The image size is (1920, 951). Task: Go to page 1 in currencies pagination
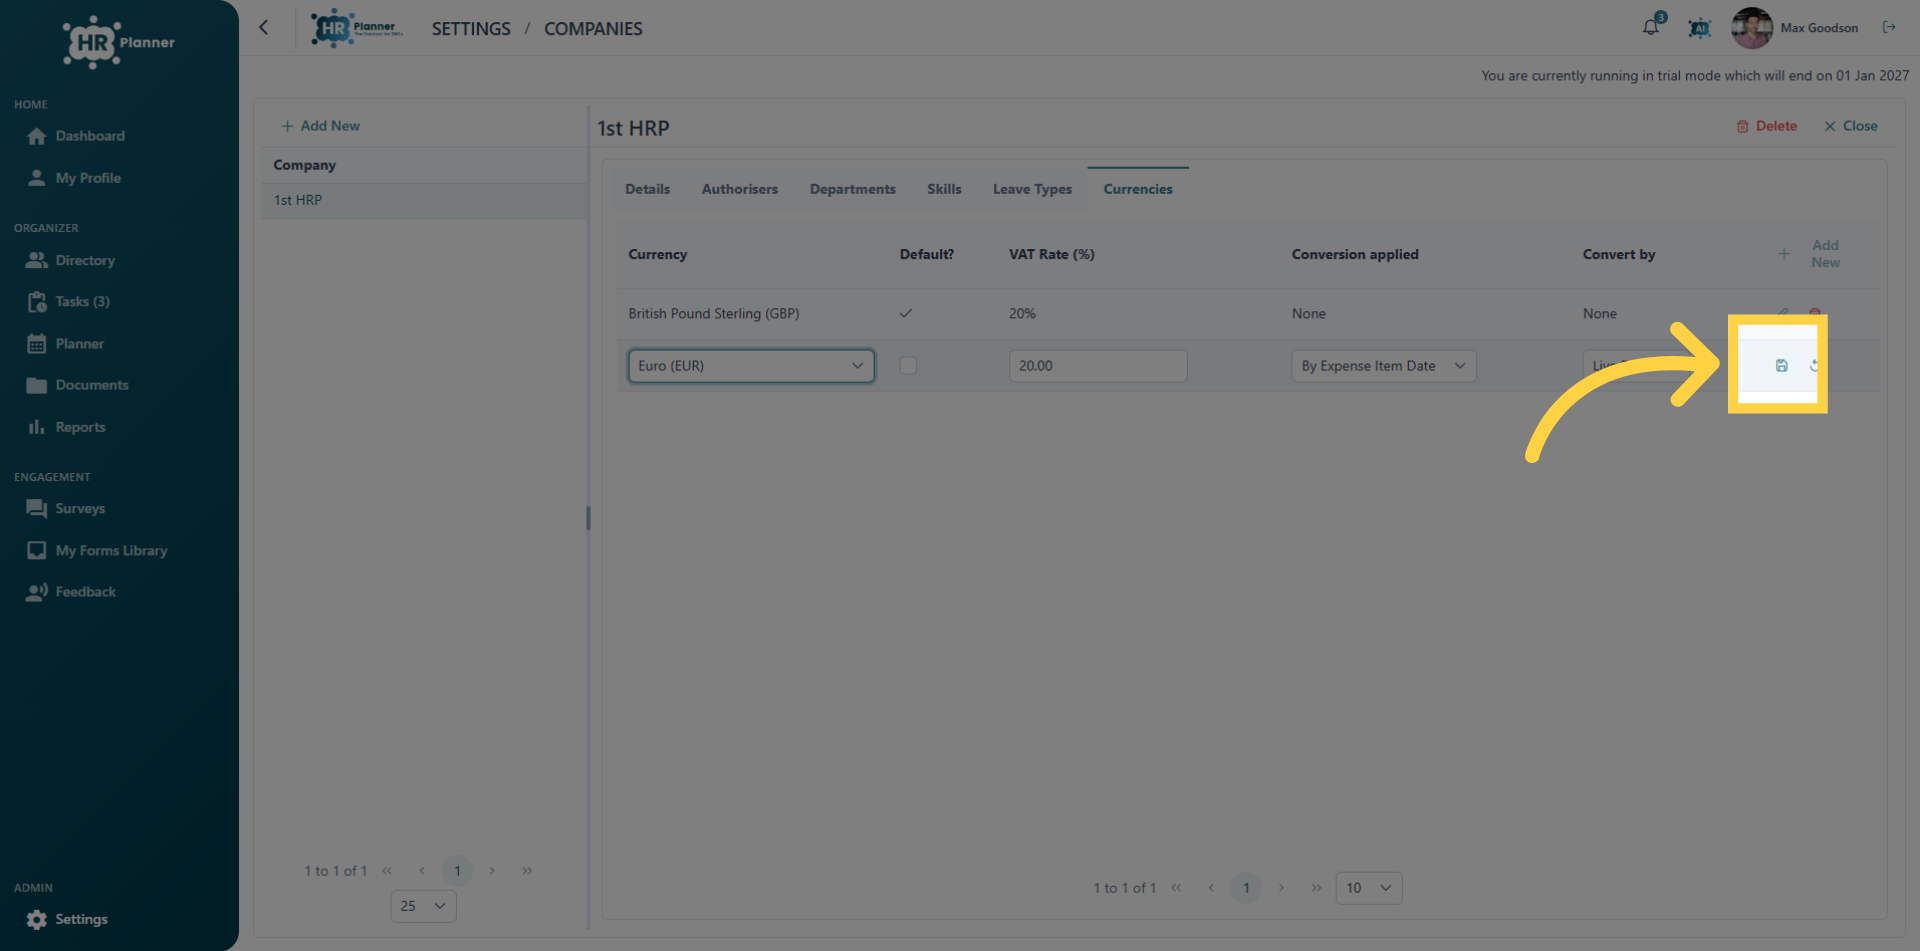click(1246, 888)
